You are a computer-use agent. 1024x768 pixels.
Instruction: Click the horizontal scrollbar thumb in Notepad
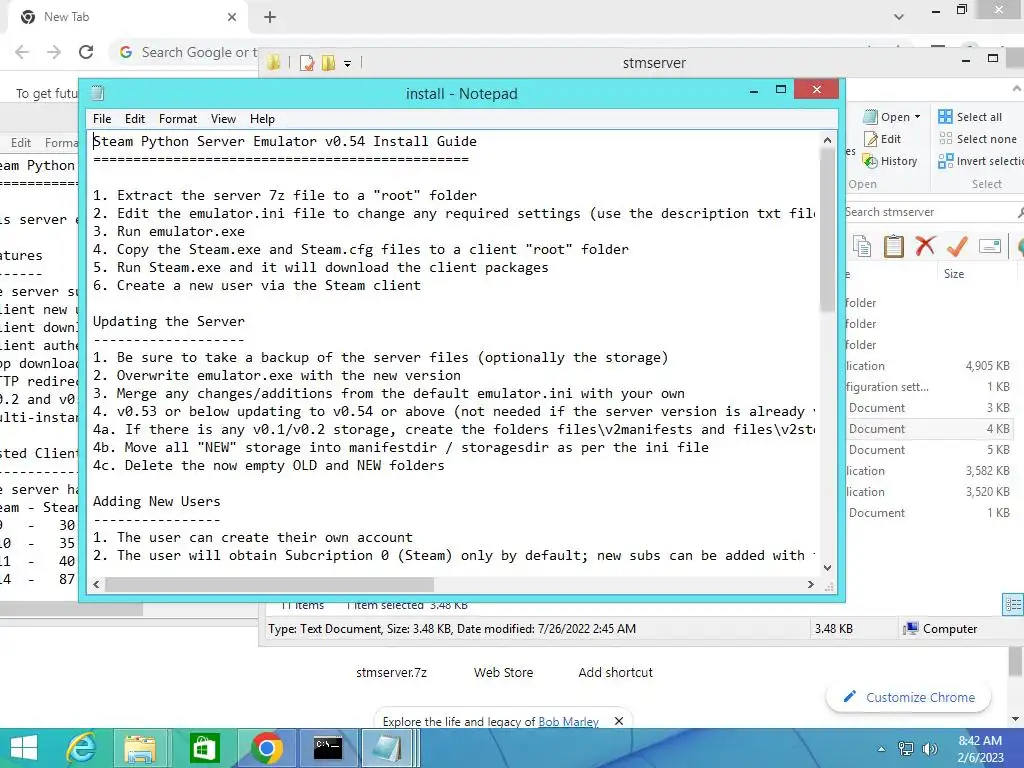(x=269, y=584)
